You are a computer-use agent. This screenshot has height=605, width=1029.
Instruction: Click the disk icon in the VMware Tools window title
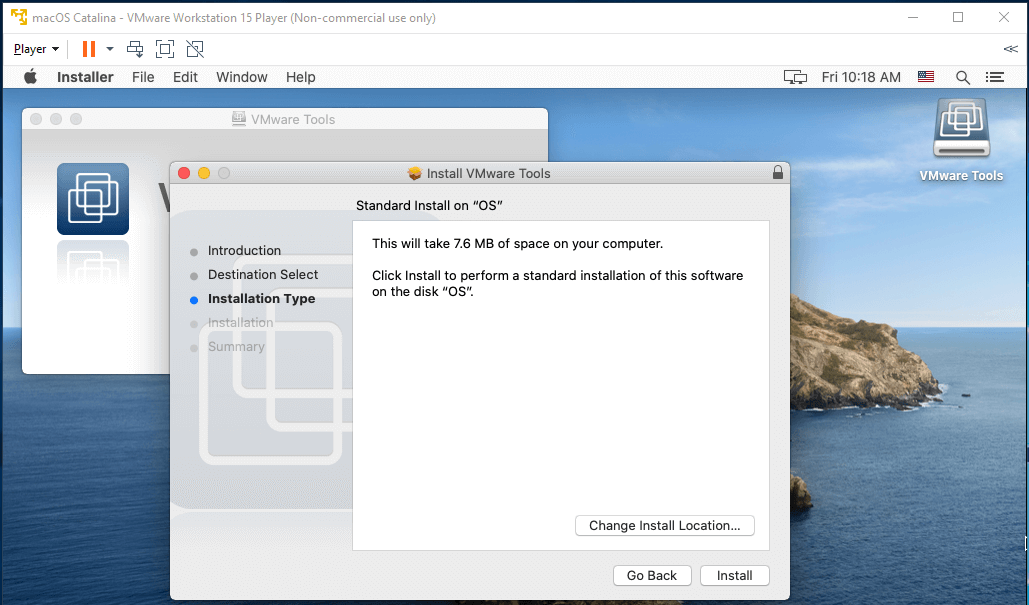239,119
